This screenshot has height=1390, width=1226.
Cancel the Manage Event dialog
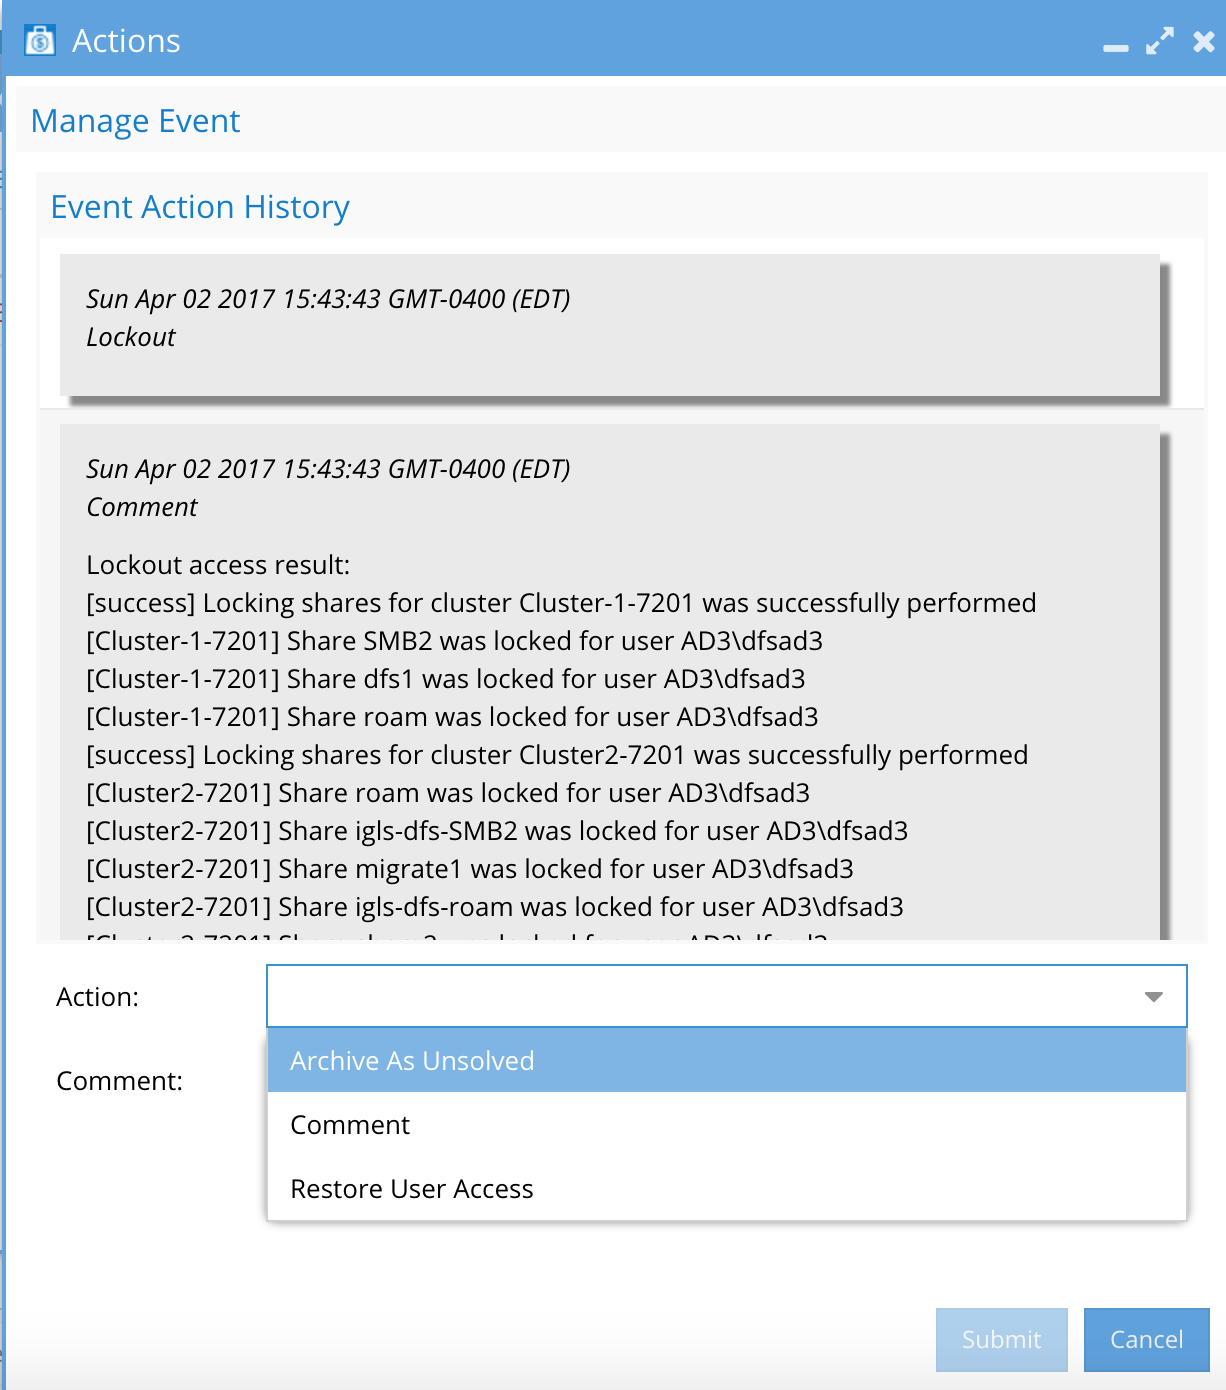pos(1146,1339)
